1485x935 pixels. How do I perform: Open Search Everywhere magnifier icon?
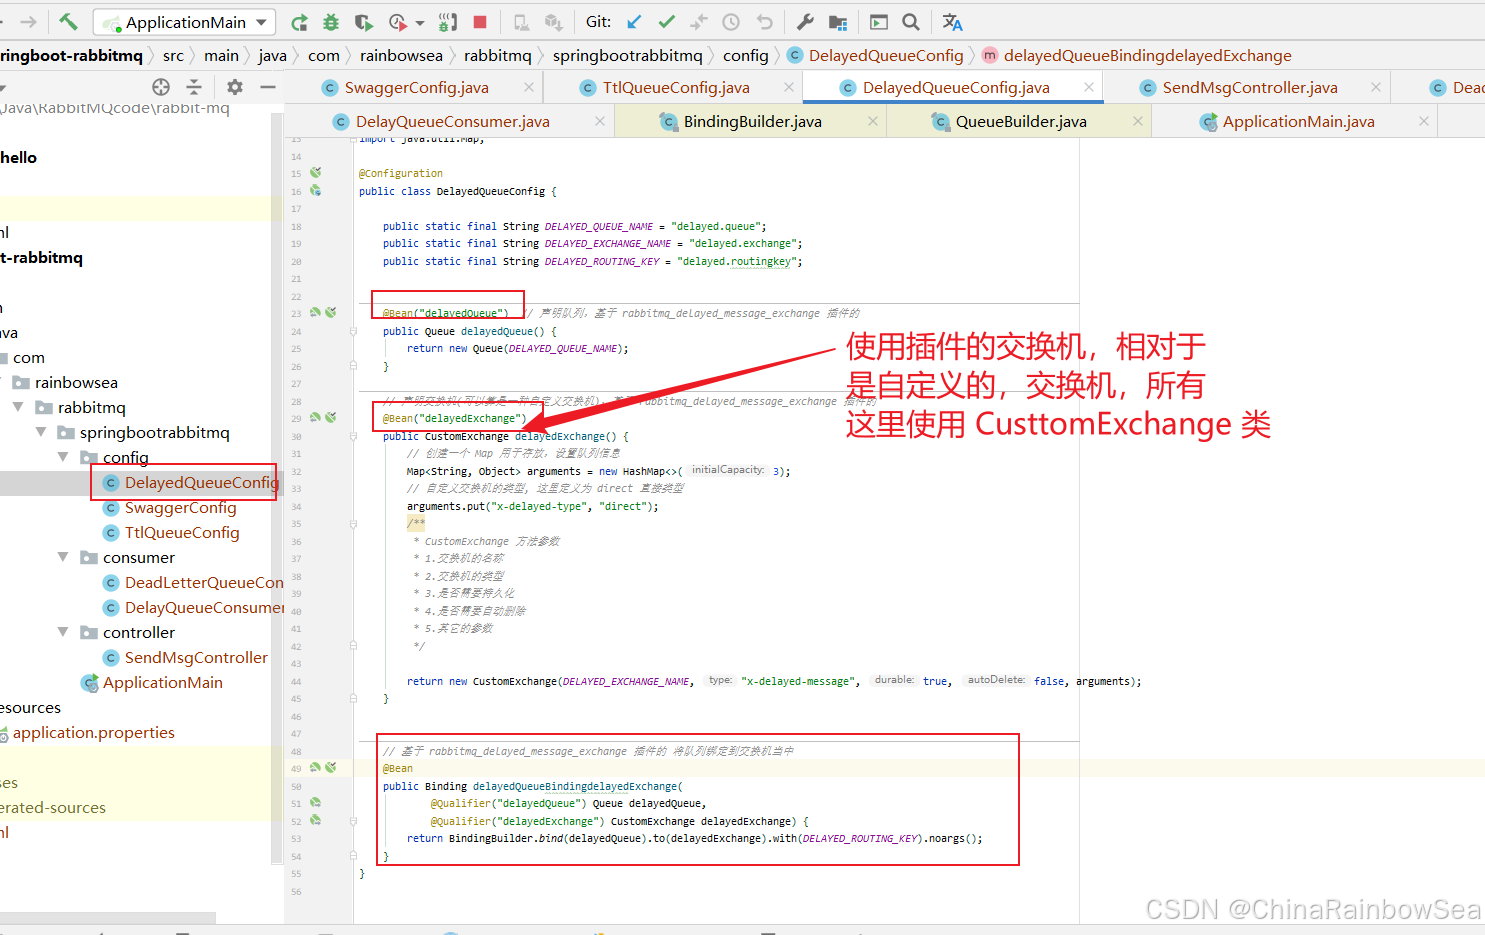tap(911, 22)
